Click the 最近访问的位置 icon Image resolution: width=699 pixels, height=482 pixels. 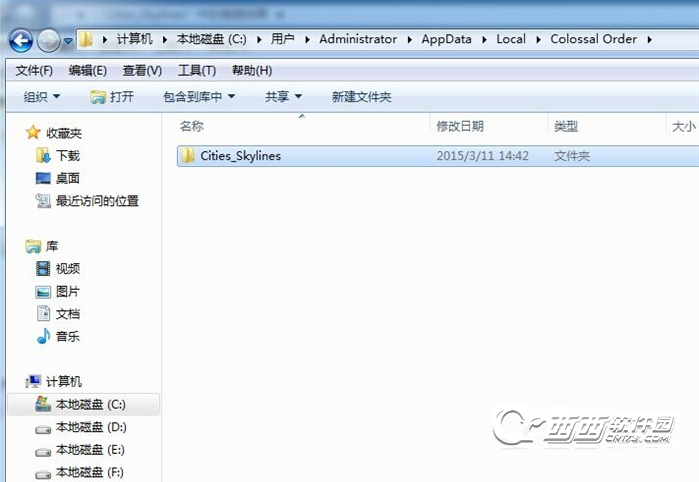tap(43, 201)
